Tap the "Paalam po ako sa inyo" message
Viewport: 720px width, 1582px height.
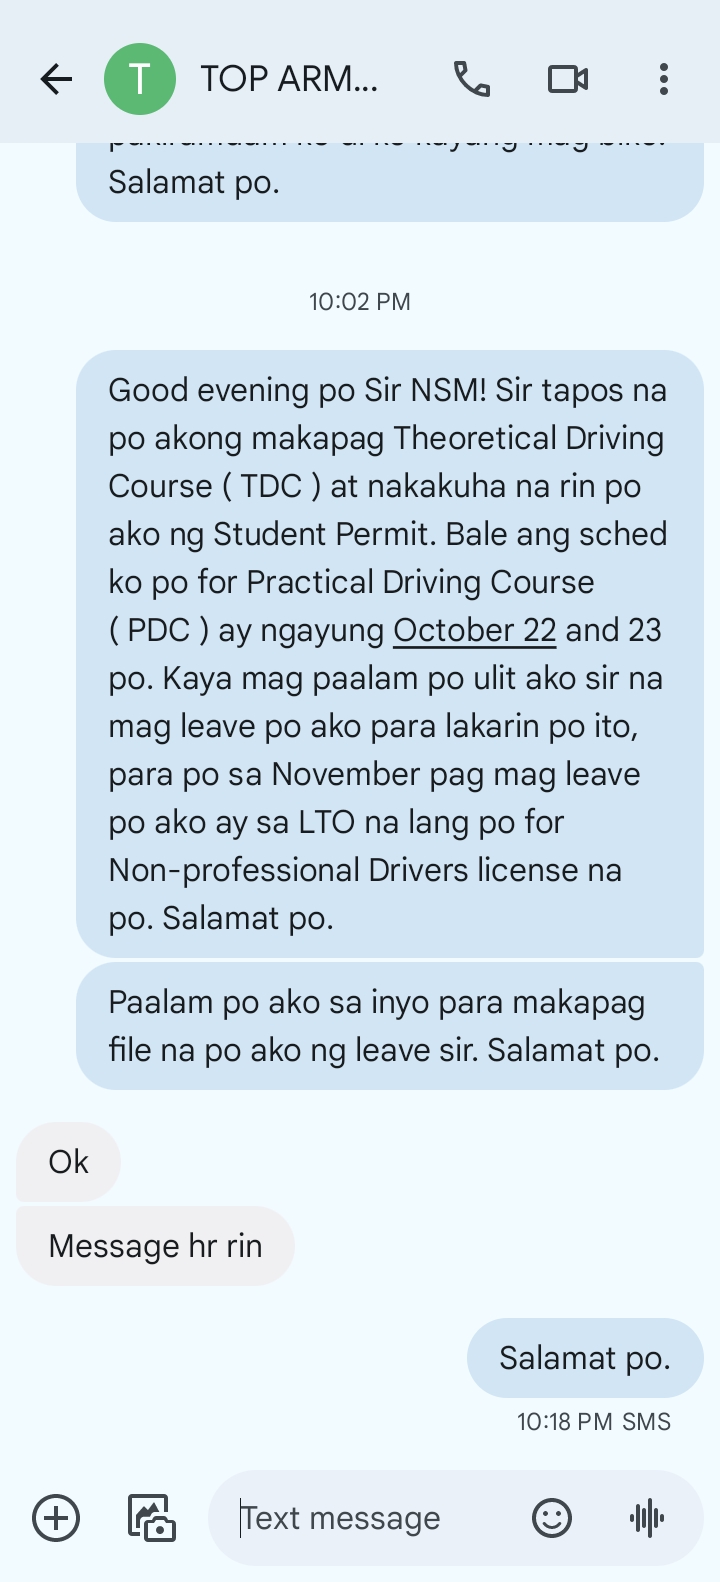(x=390, y=1026)
